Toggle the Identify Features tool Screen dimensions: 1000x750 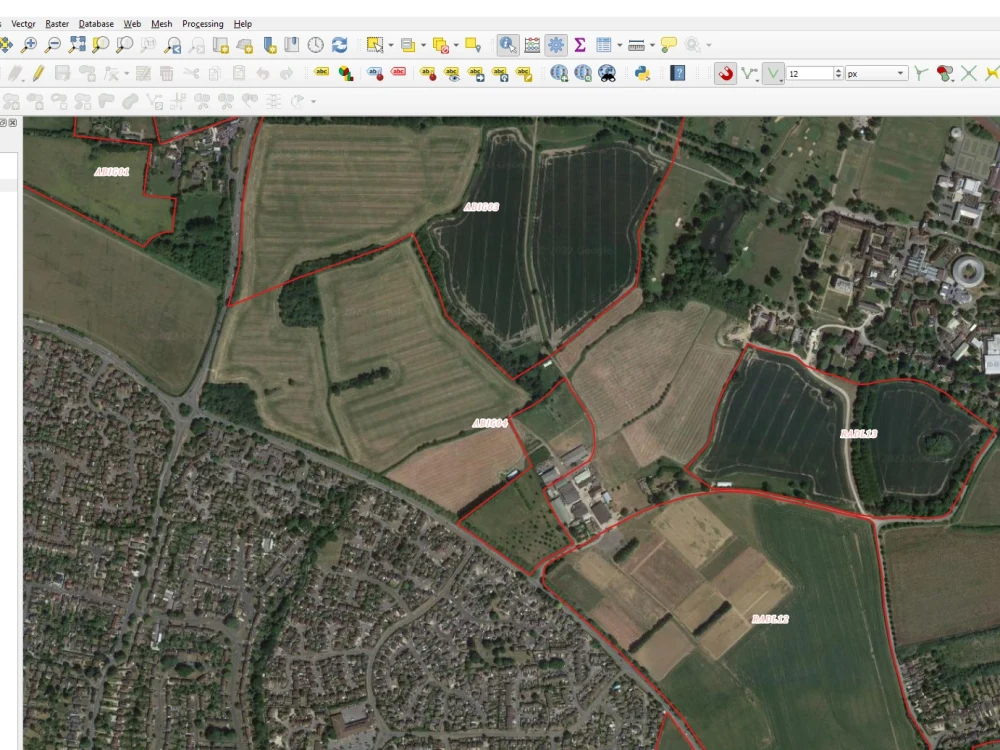(508, 45)
